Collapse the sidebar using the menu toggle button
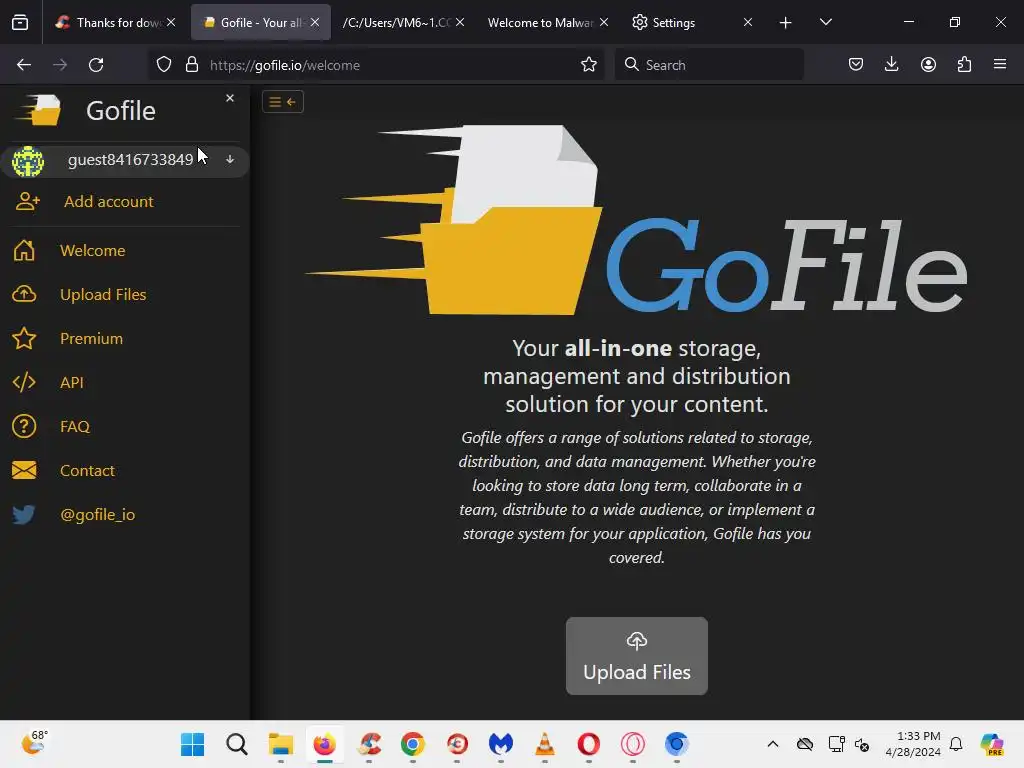This screenshot has height=768, width=1024. click(x=283, y=102)
